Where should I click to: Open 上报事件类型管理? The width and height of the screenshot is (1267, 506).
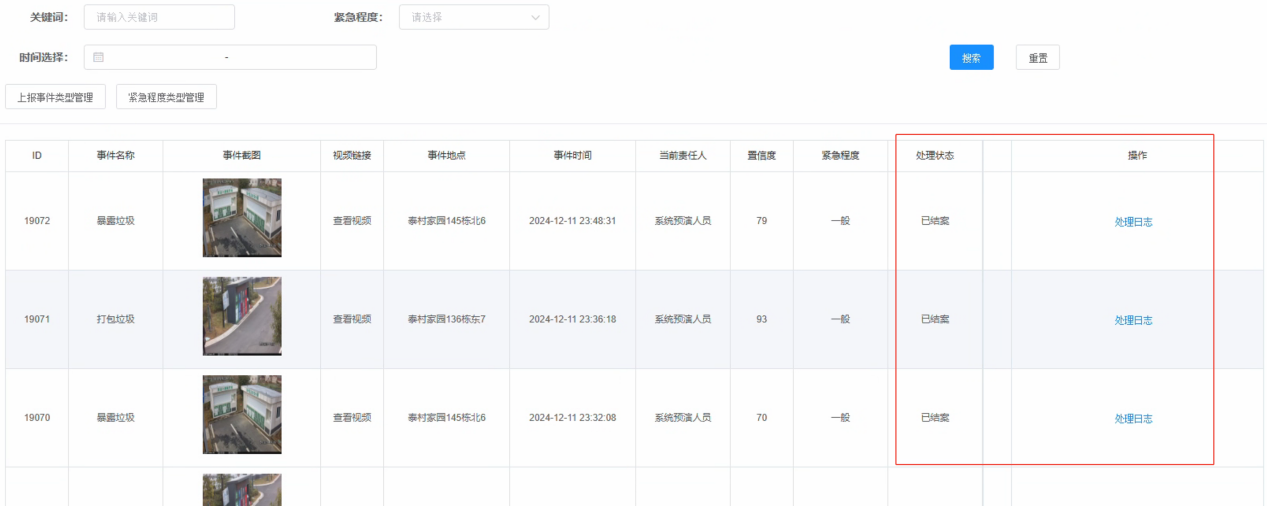(55, 97)
